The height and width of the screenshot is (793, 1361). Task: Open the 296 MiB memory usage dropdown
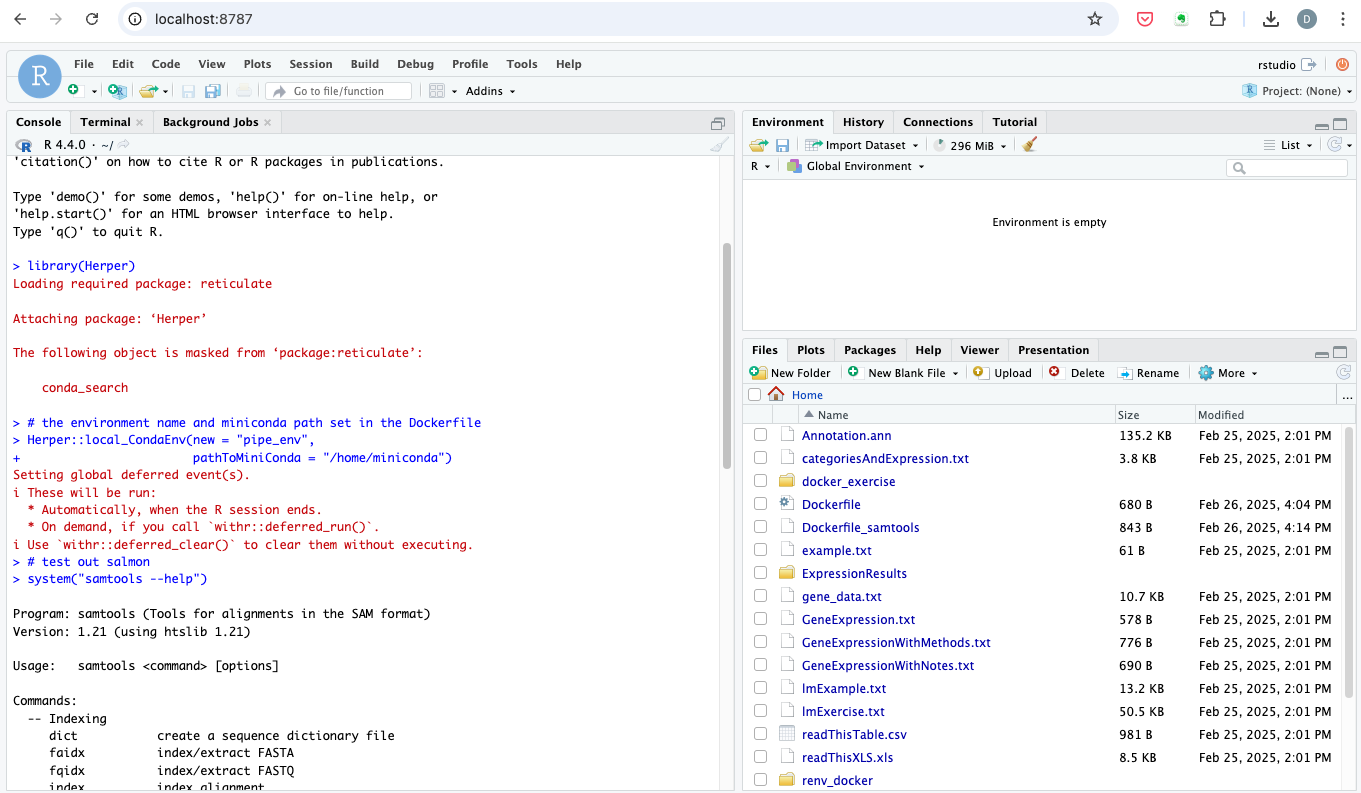(972, 145)
